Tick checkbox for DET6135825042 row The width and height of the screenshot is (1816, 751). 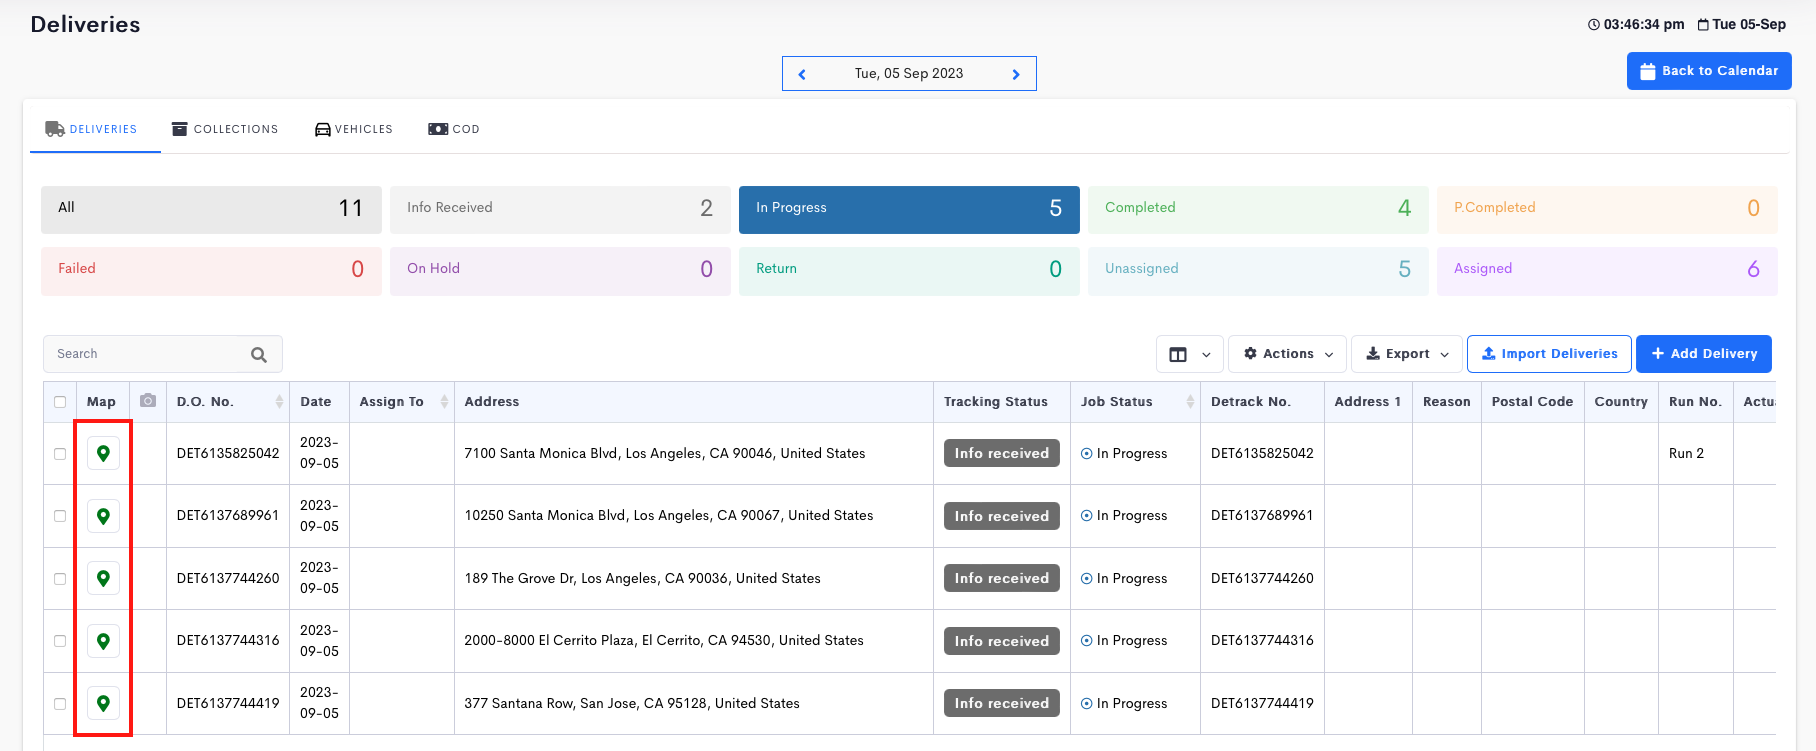click(x=60, y=454)
